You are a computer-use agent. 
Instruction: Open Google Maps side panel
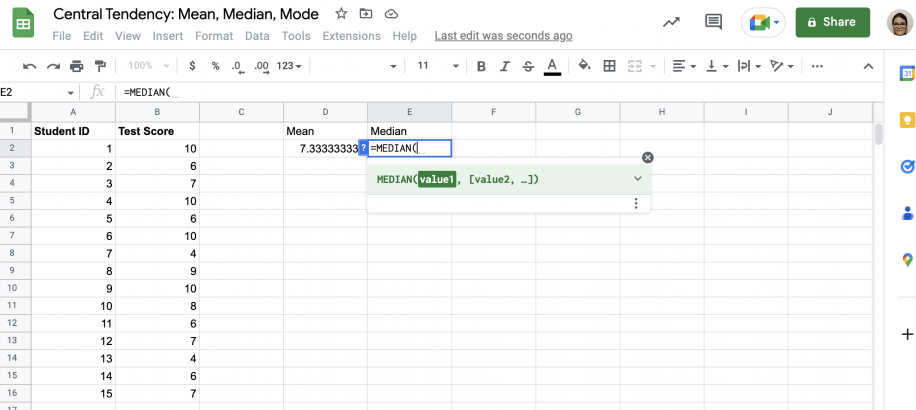(x=907, y=260)
